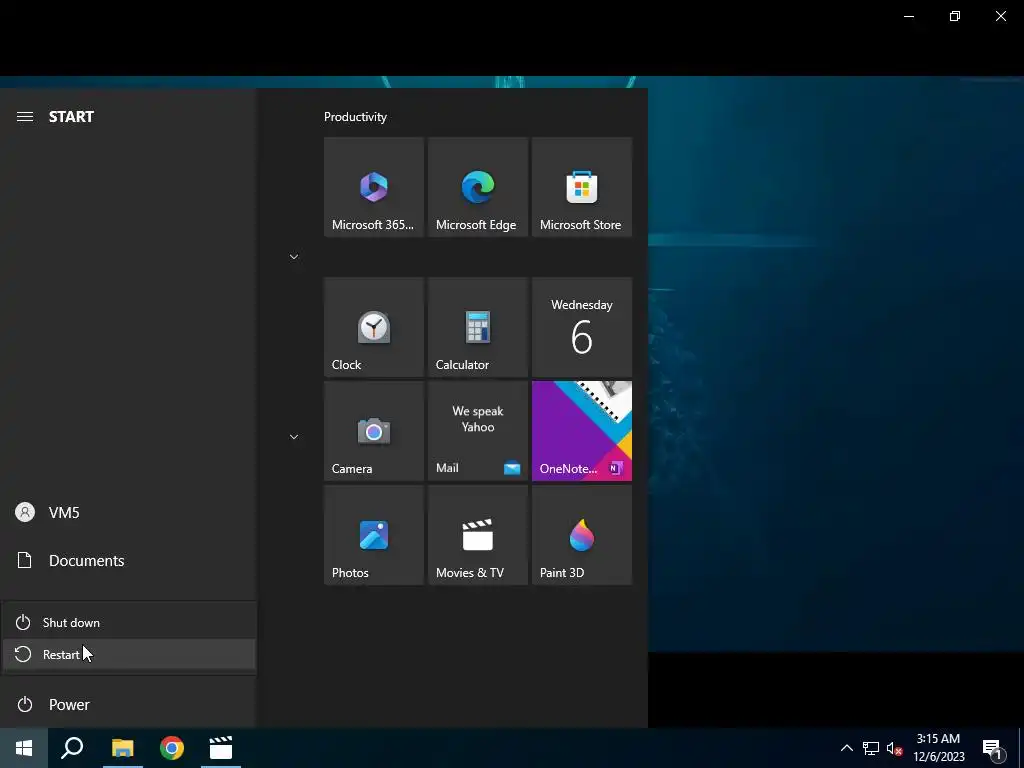
Task: Select Shut down in the power menu
Action: point(129,622)
